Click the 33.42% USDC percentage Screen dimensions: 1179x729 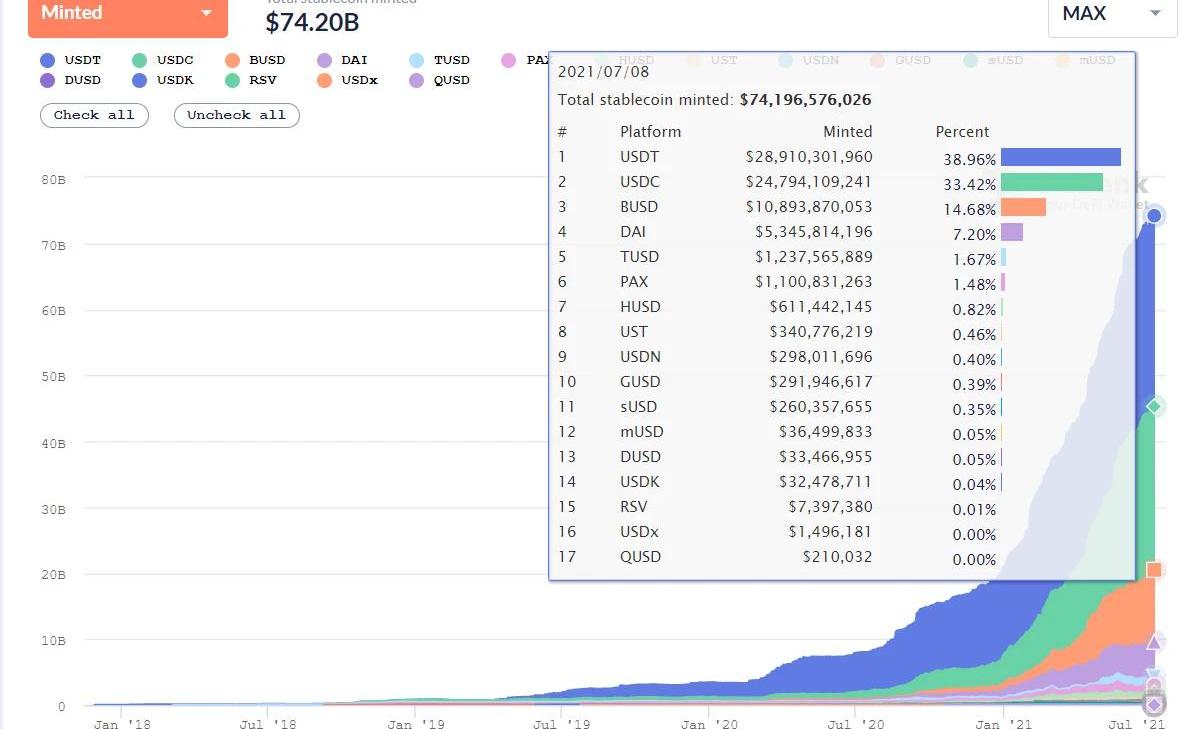970,184
